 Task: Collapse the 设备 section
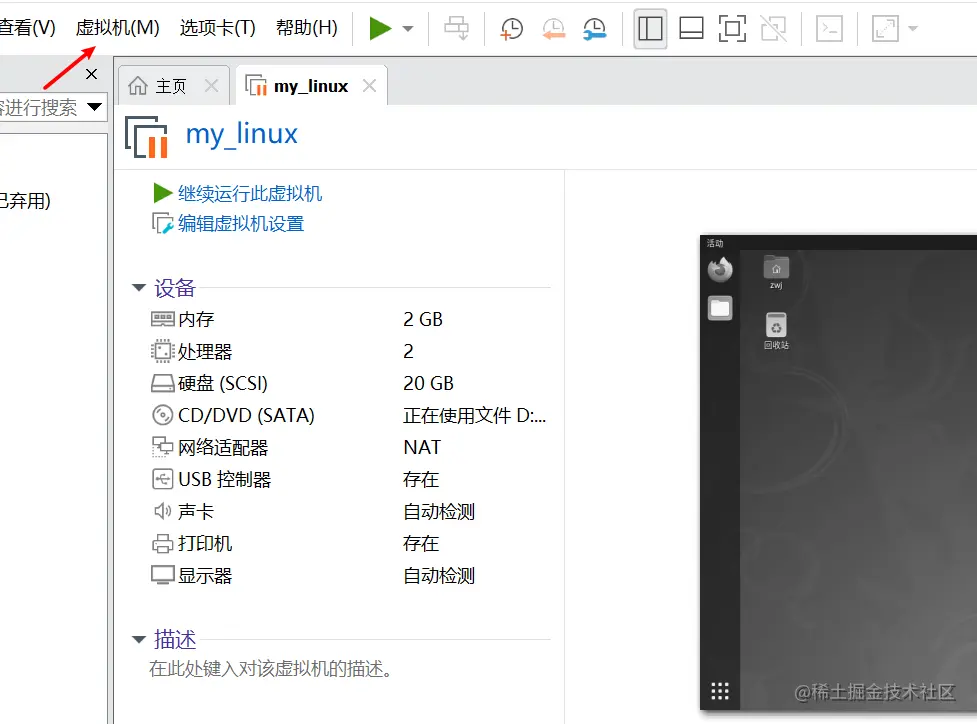[x=138, y=288]
